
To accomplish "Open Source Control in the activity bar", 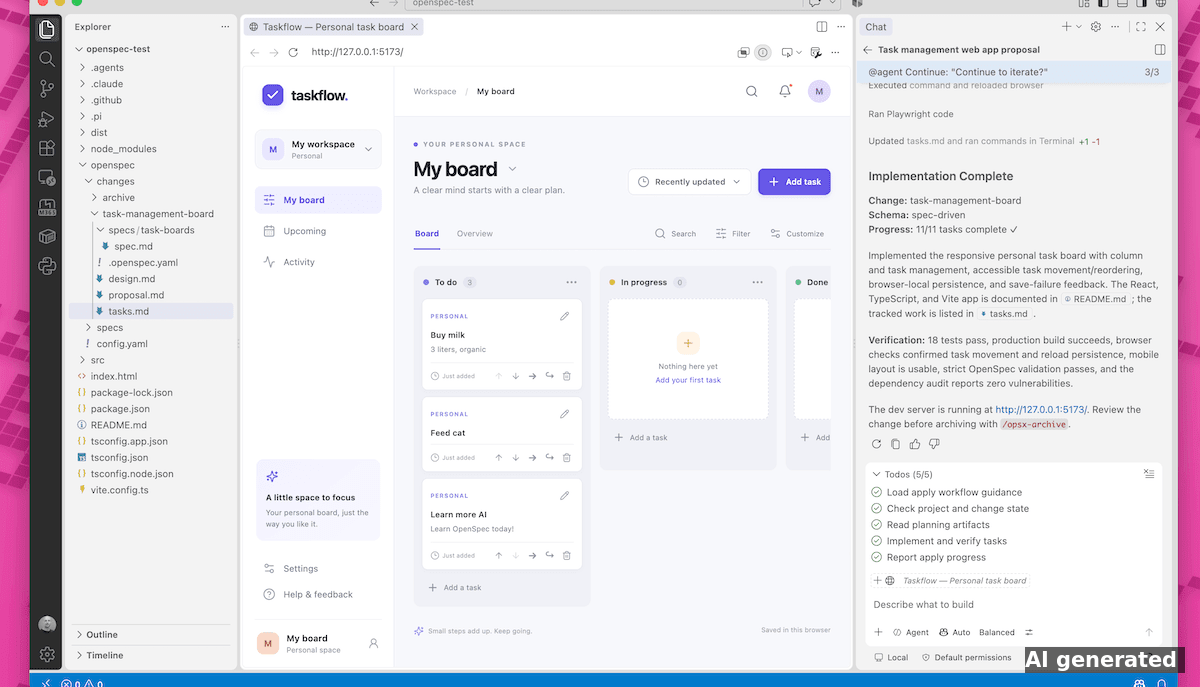I will [x=47, y=89].
